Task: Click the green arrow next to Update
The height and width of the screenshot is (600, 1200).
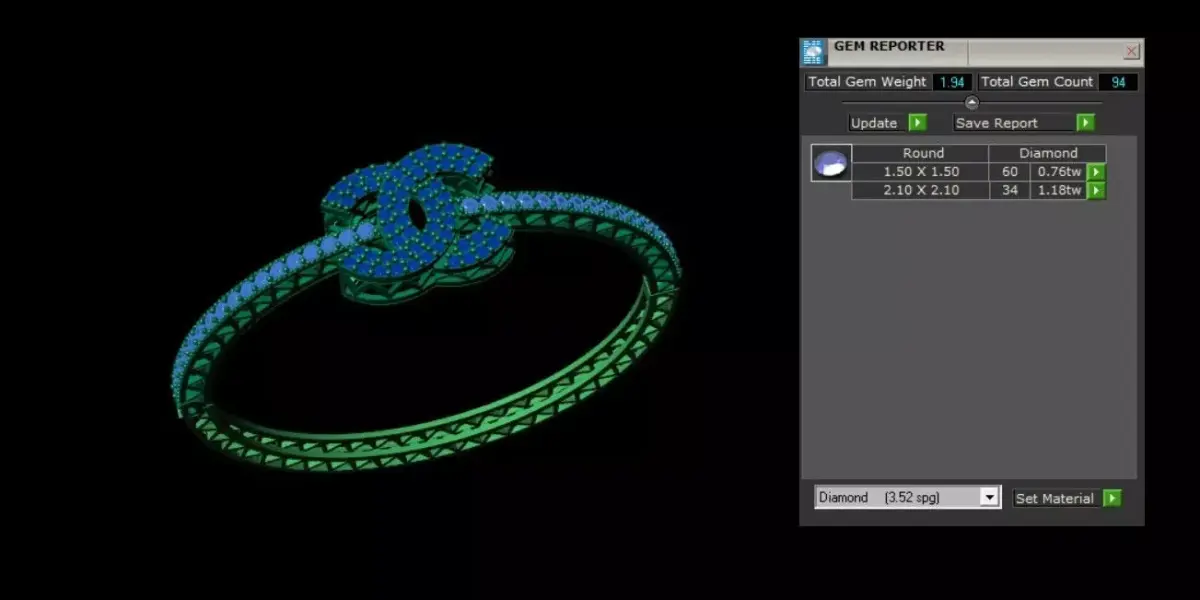Action: coord(917,123)
